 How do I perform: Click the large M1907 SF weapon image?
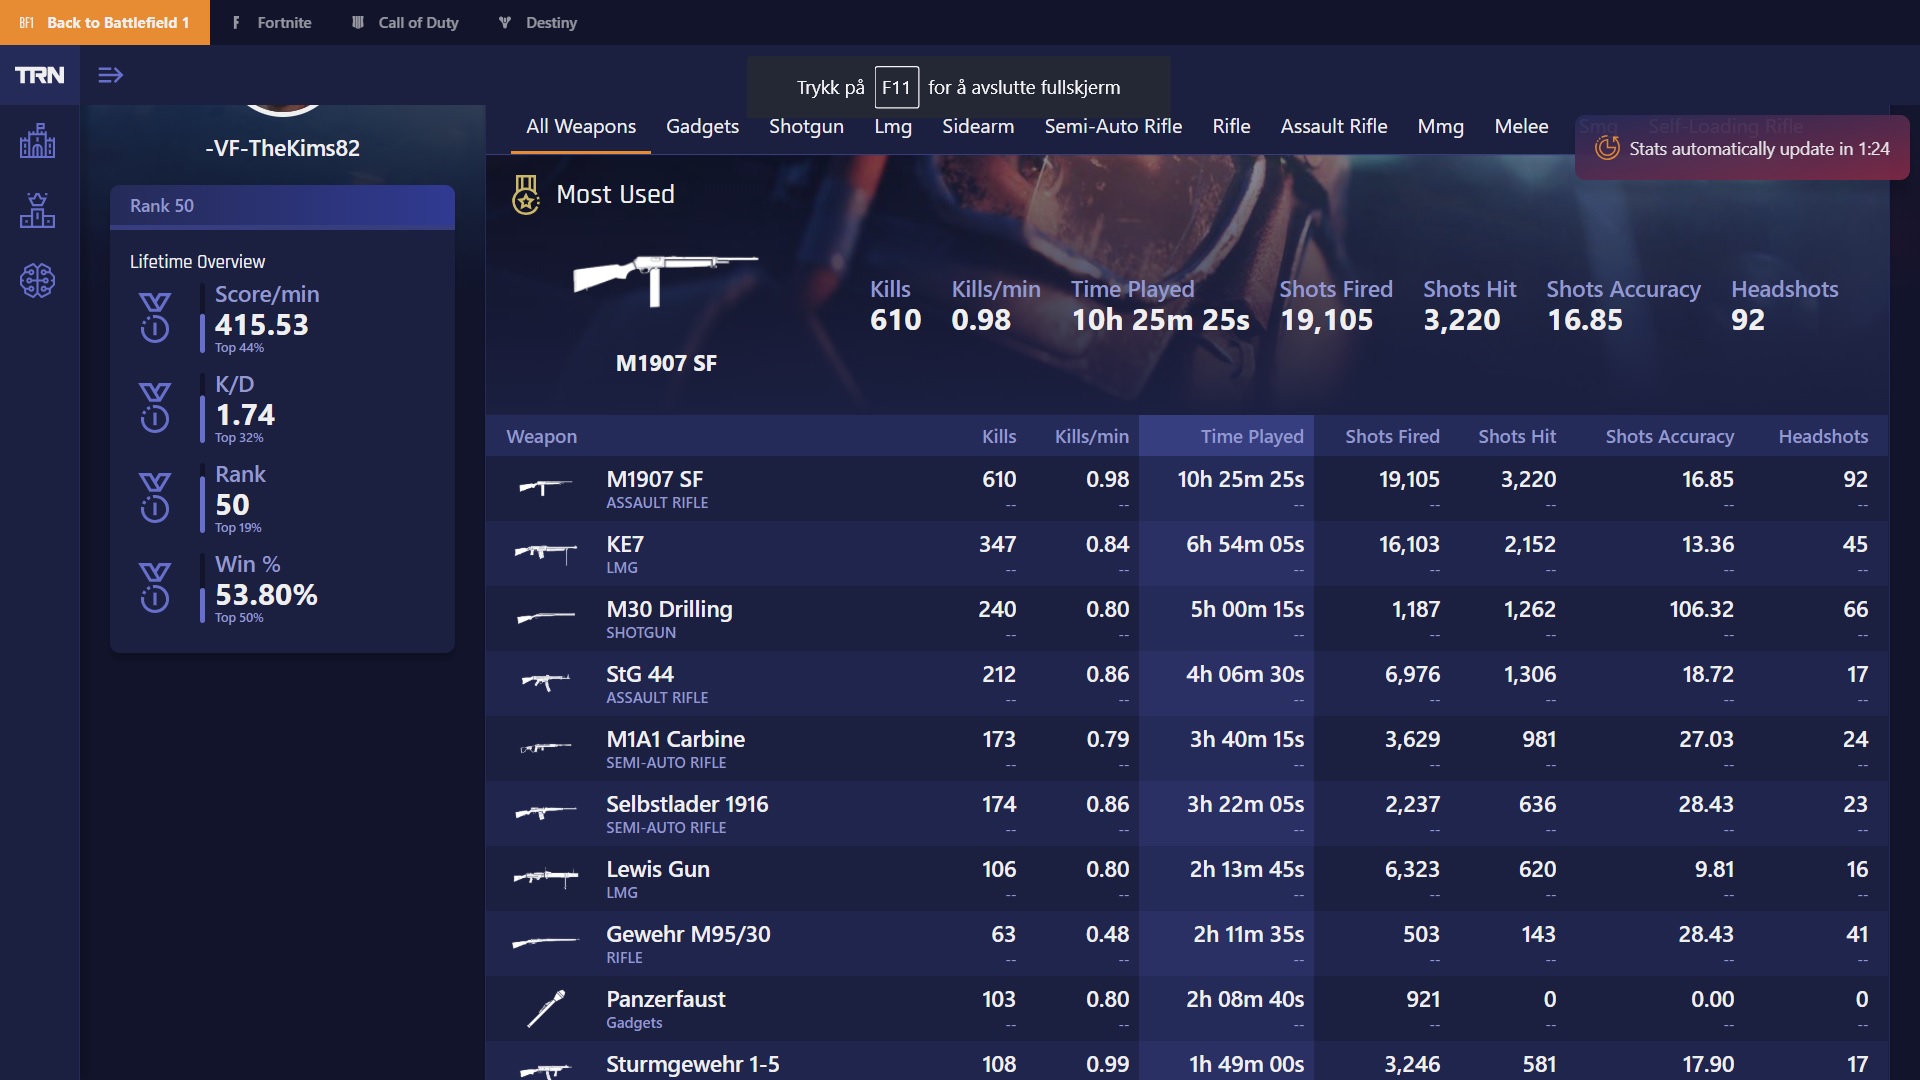point(664,280)
